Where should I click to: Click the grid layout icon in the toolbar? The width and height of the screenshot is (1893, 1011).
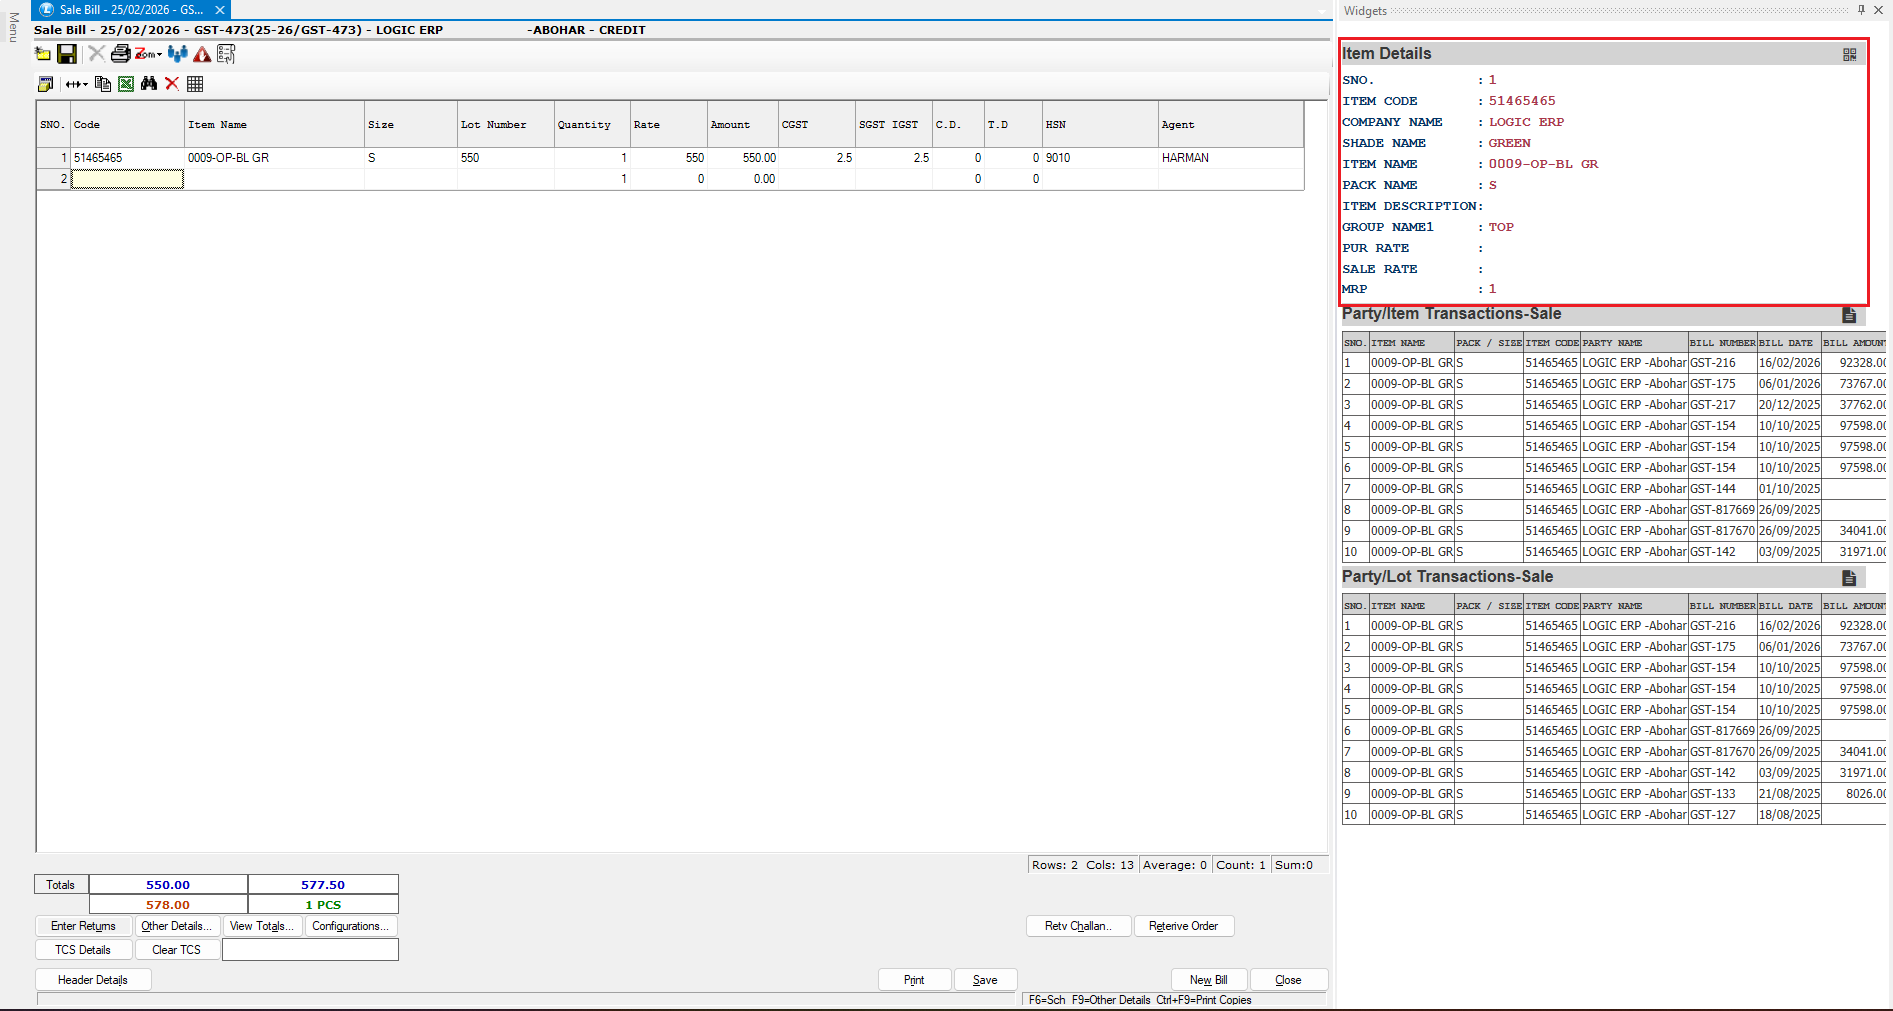tap(195, 84)
